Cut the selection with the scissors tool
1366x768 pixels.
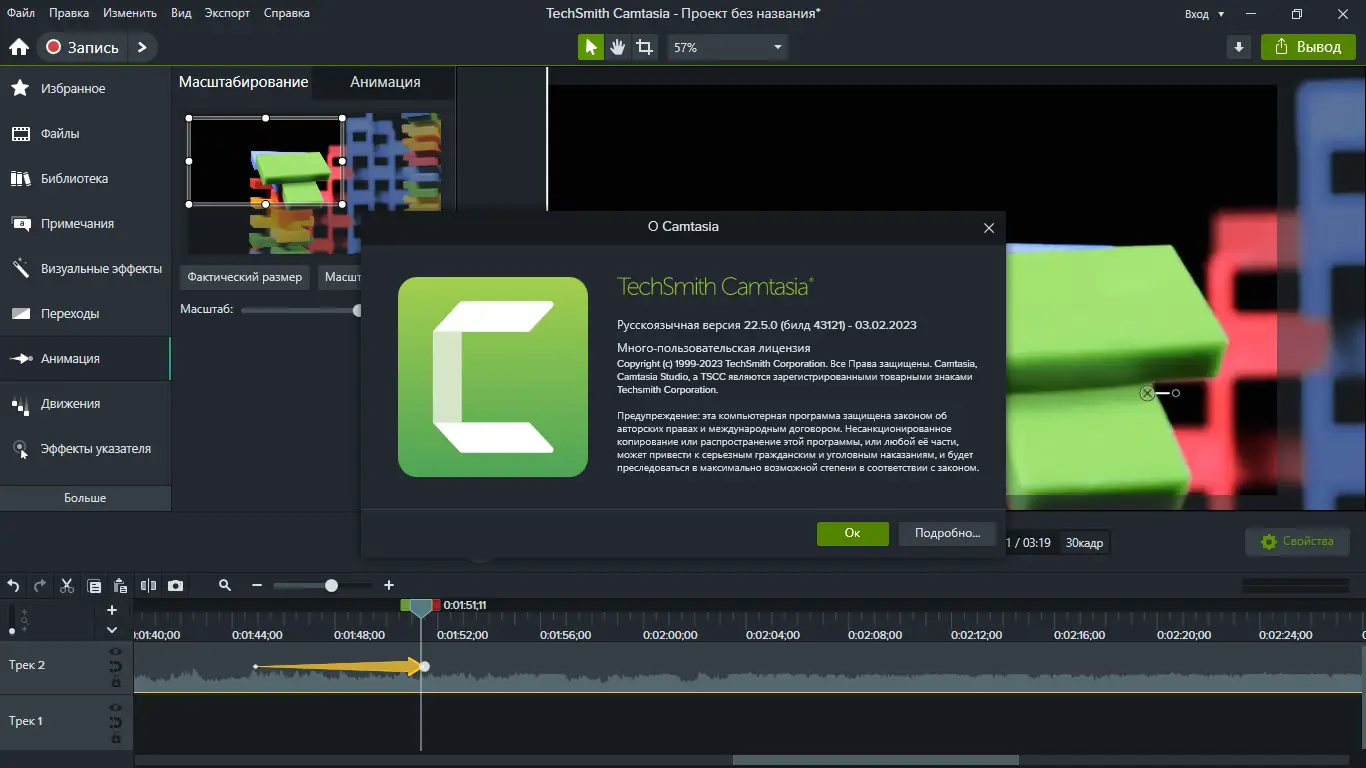[66, 585]
